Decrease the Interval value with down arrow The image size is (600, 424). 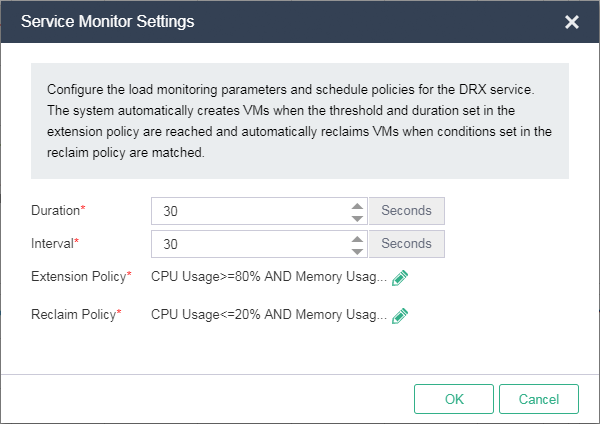coord(357,250)
